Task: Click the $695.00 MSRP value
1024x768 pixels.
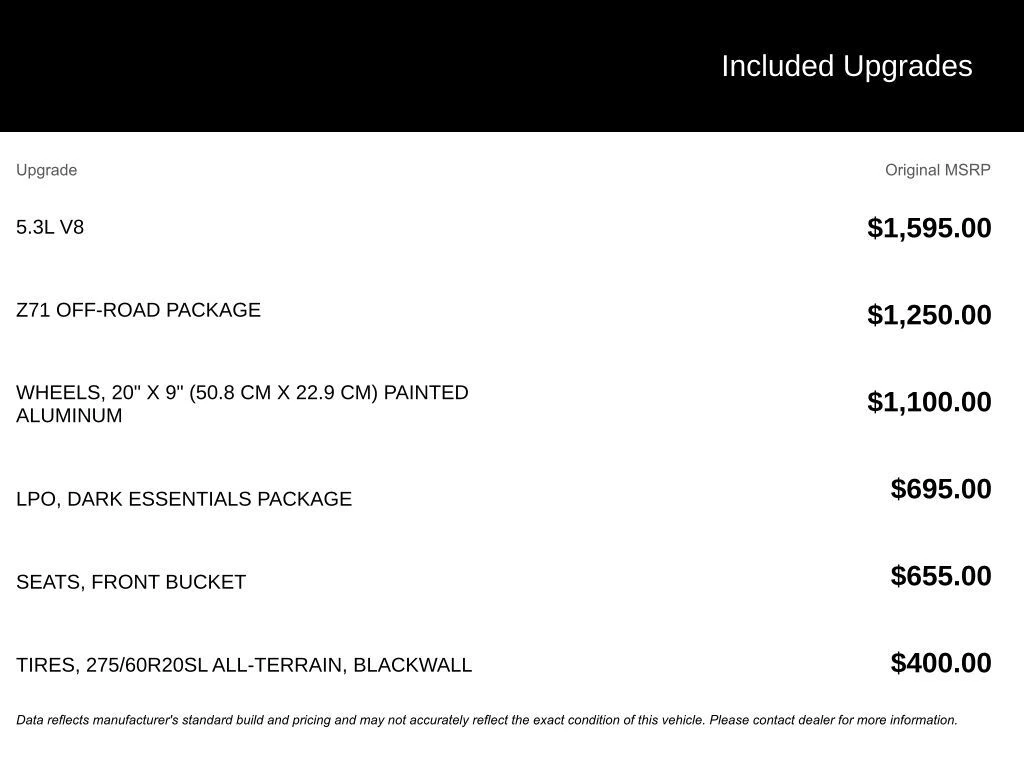Action: tap(941, 489)
